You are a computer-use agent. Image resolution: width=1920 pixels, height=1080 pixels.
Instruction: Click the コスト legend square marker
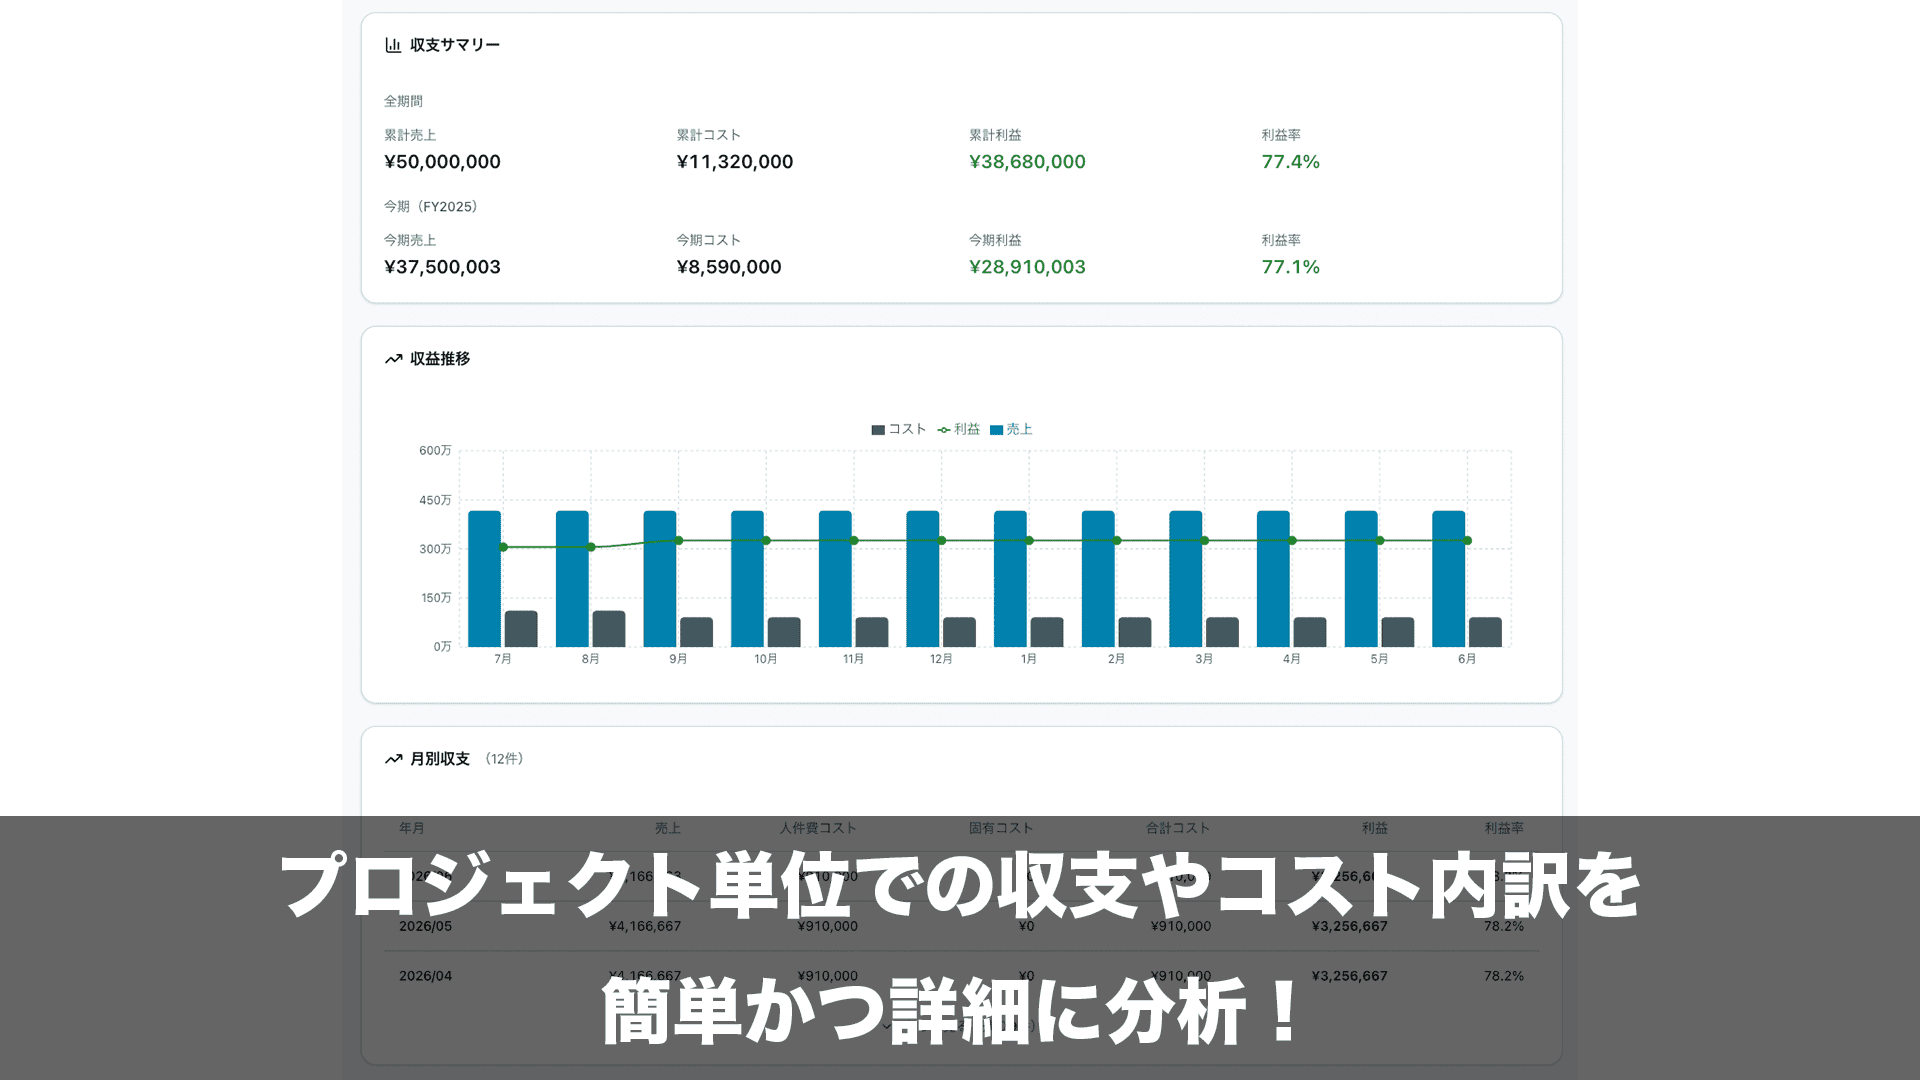pyautogui.click(x=877, y=429)
